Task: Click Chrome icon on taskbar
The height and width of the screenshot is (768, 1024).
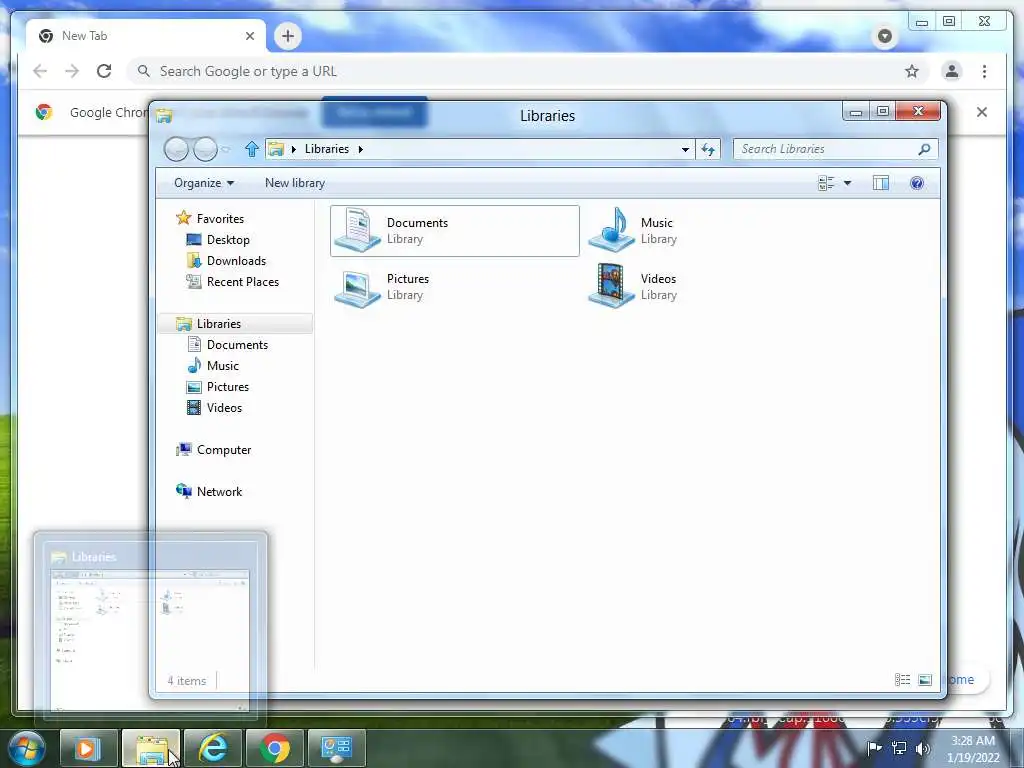Action: 275,748
